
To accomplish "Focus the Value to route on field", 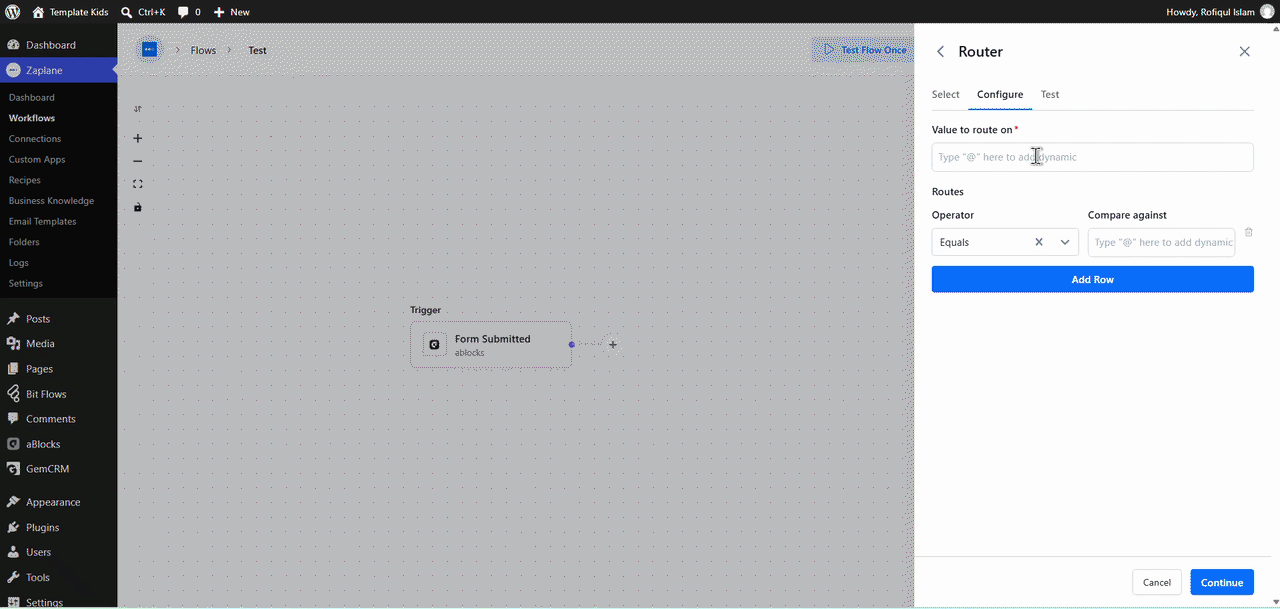I will 1092,157.
